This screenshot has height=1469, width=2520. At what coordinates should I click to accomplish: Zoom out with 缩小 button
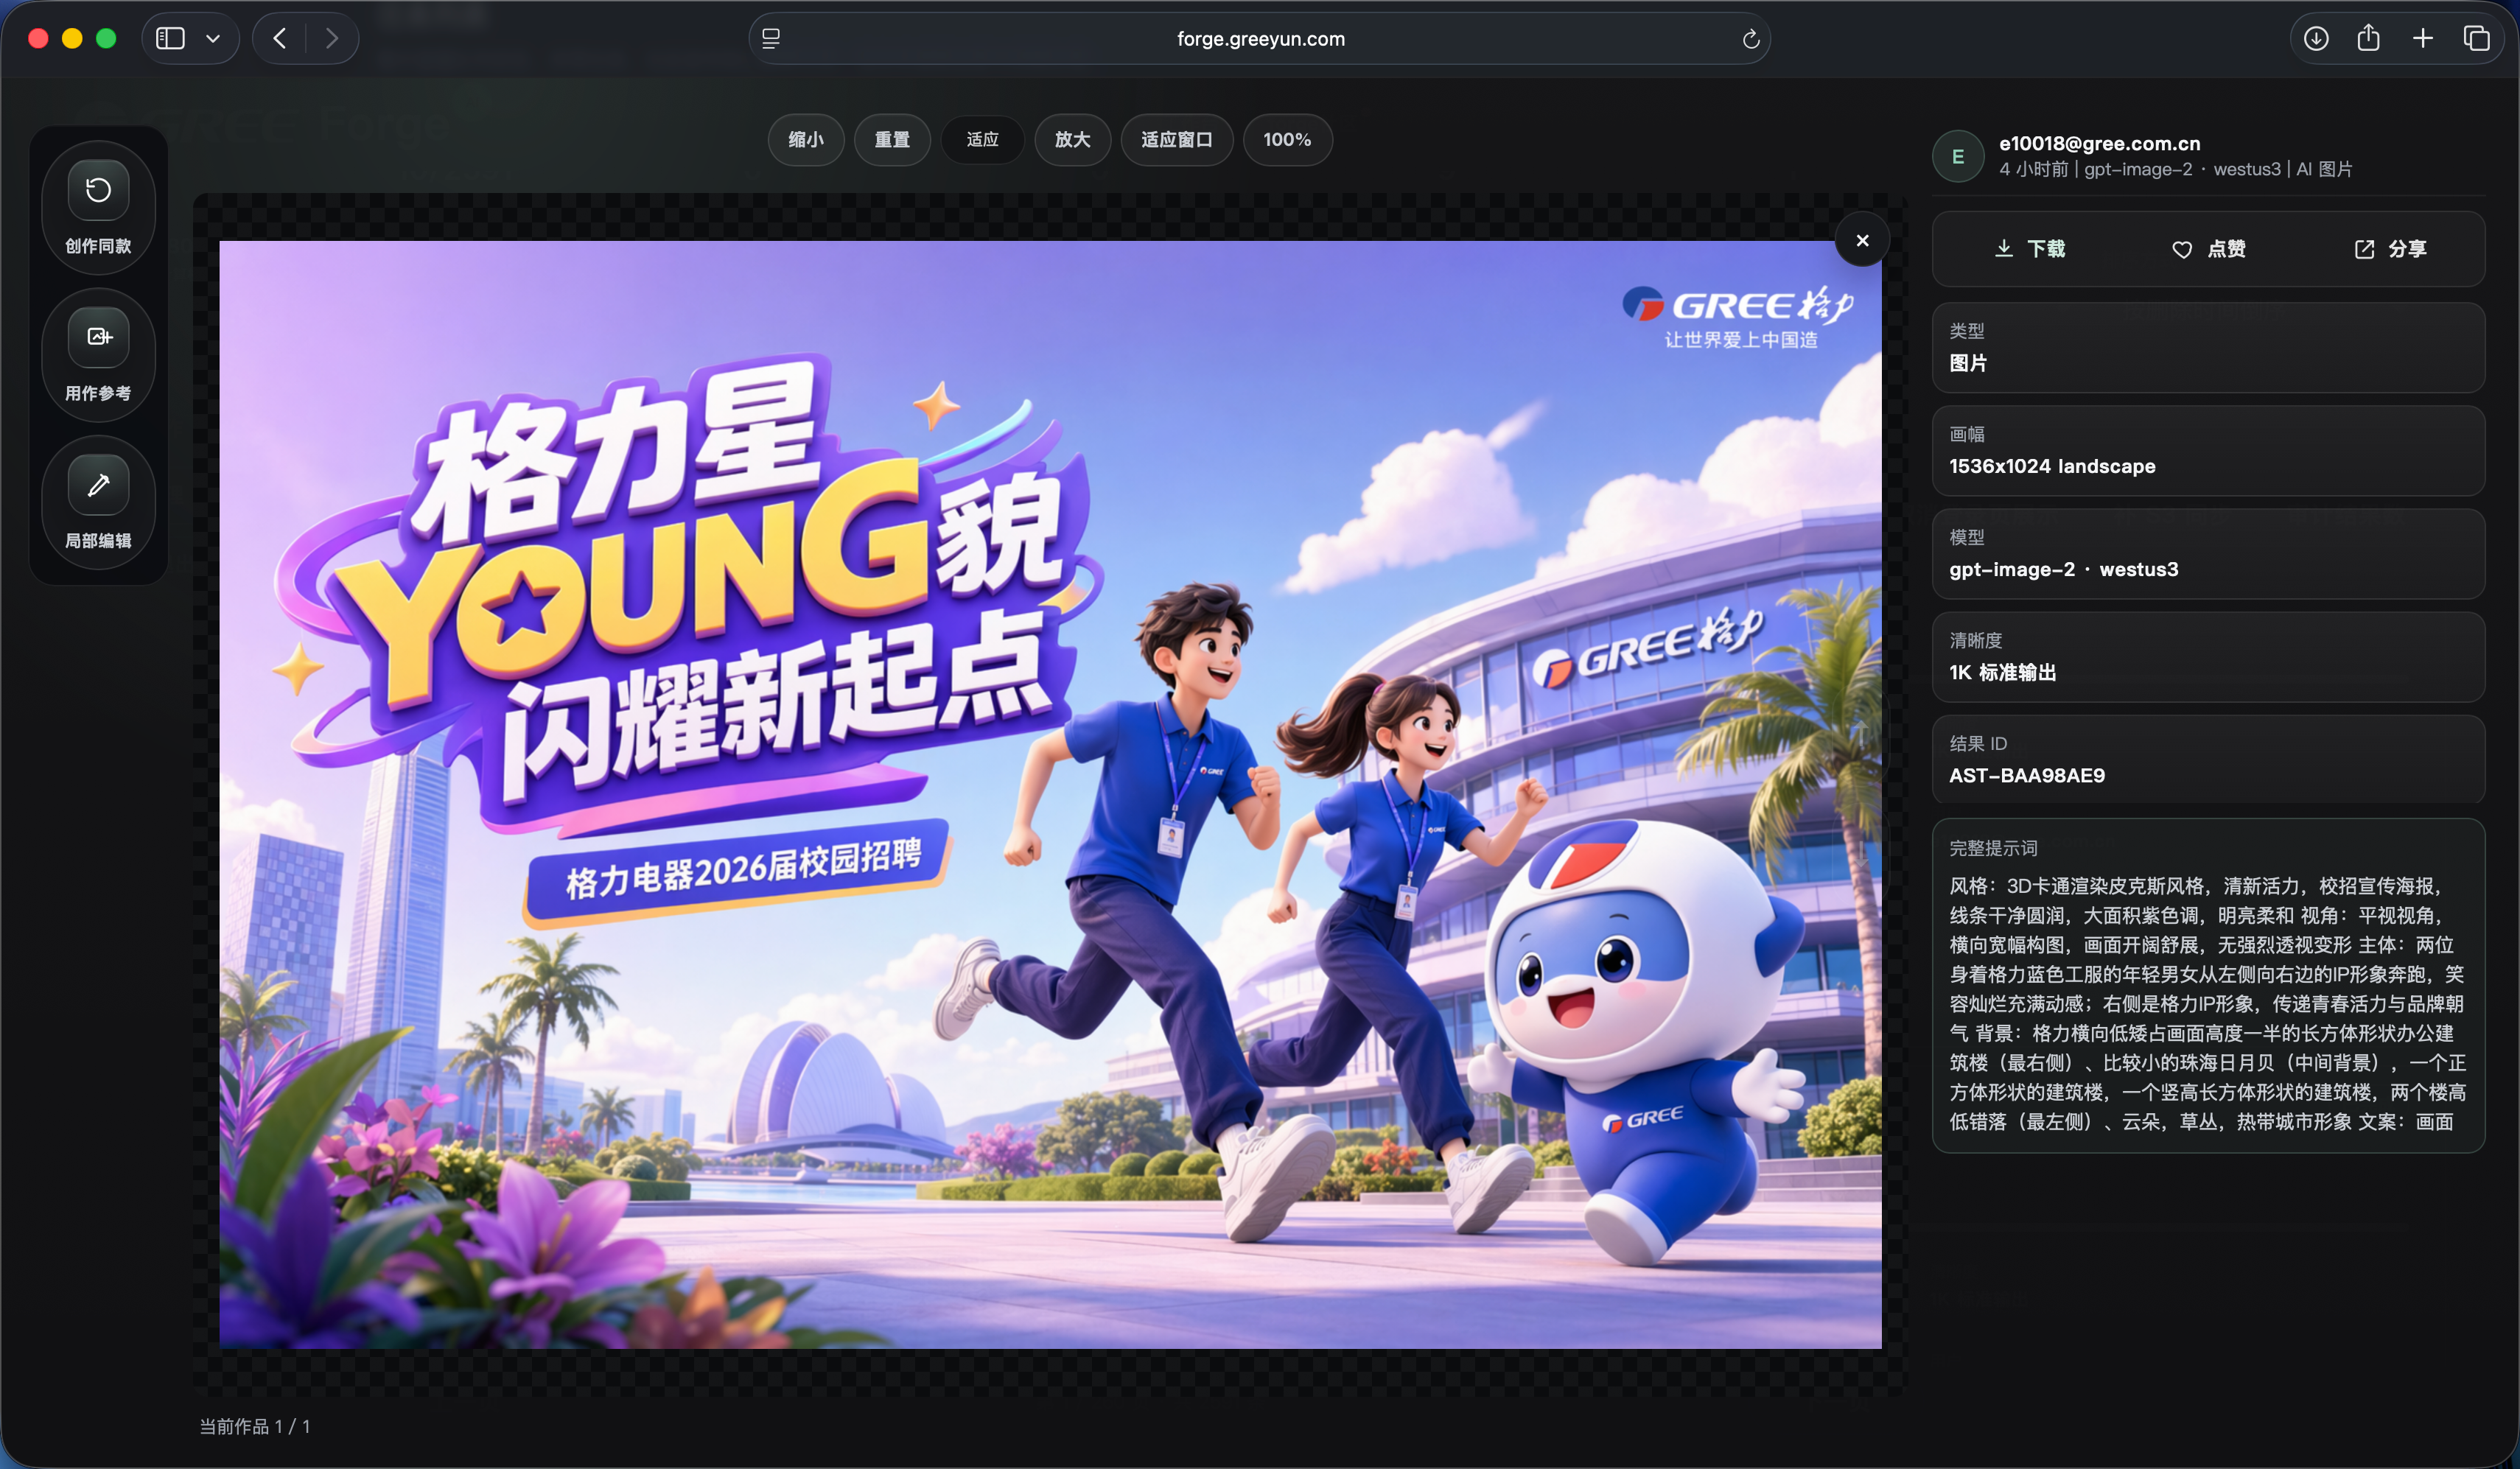tap(806, 140)
